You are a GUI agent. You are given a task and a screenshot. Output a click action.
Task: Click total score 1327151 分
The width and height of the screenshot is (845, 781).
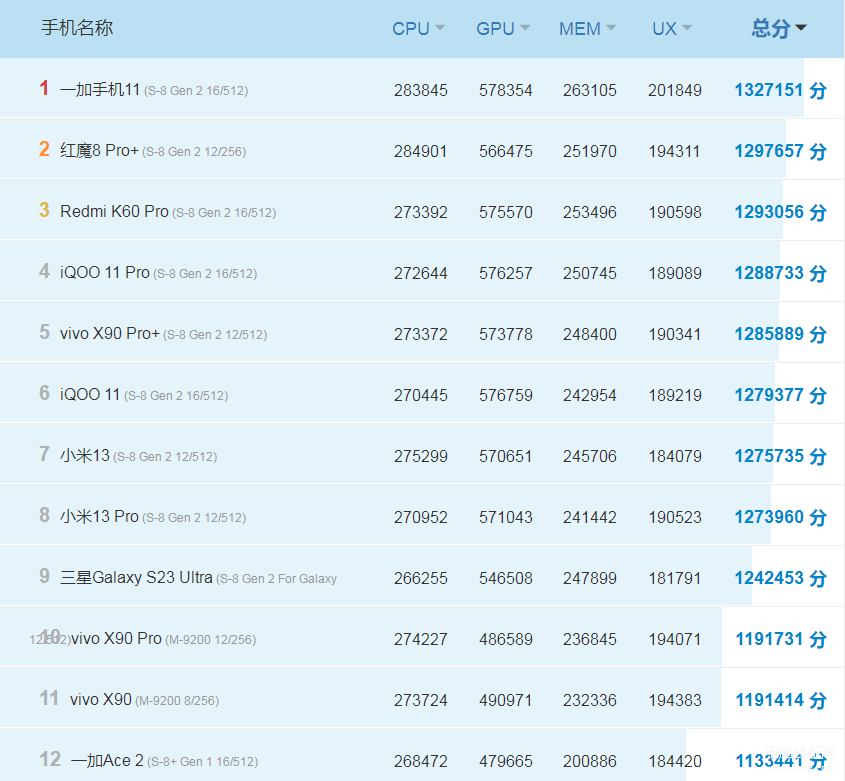[780, 89]
